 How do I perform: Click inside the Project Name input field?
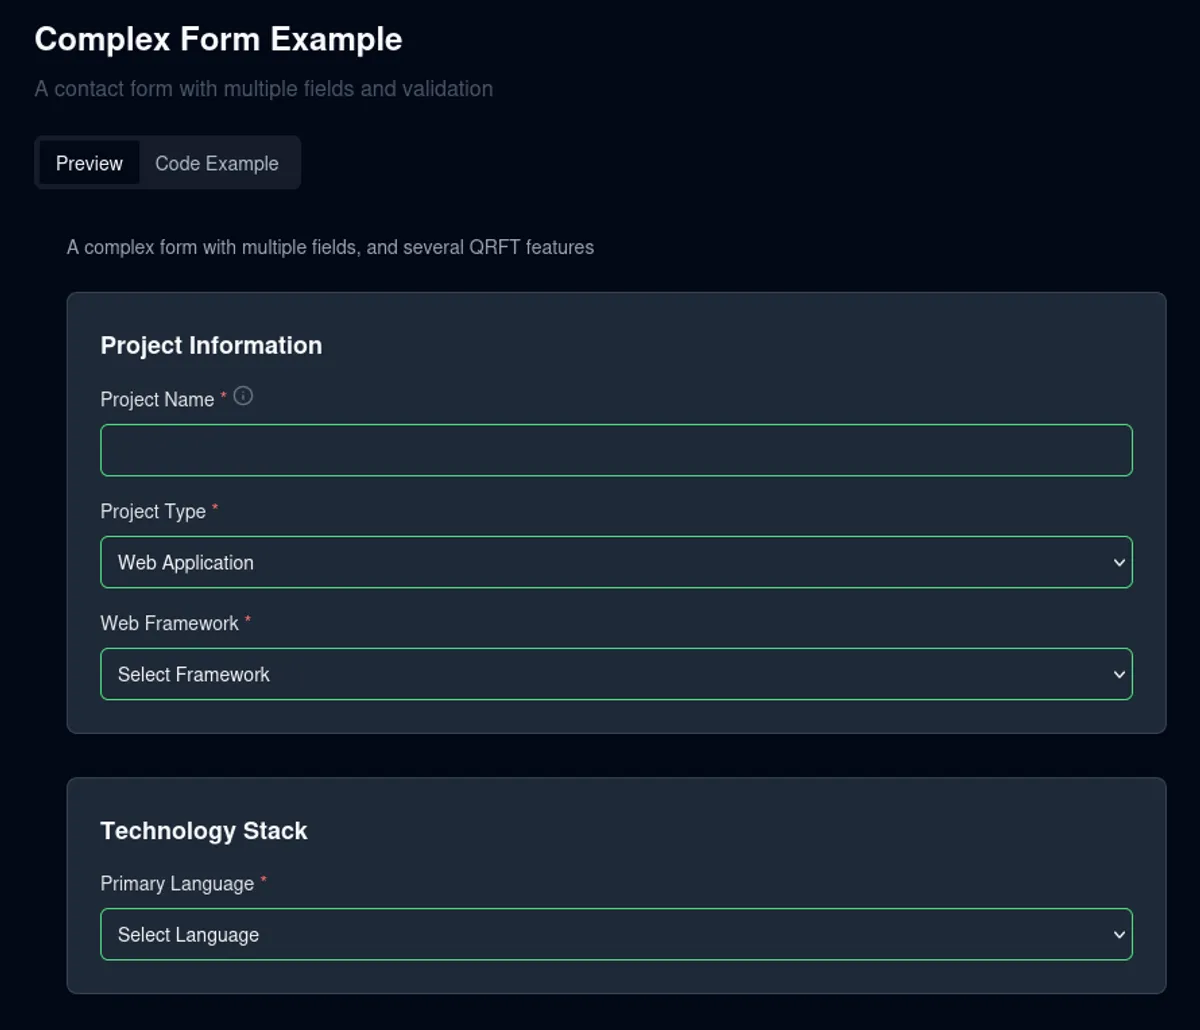tap(615, 450)
